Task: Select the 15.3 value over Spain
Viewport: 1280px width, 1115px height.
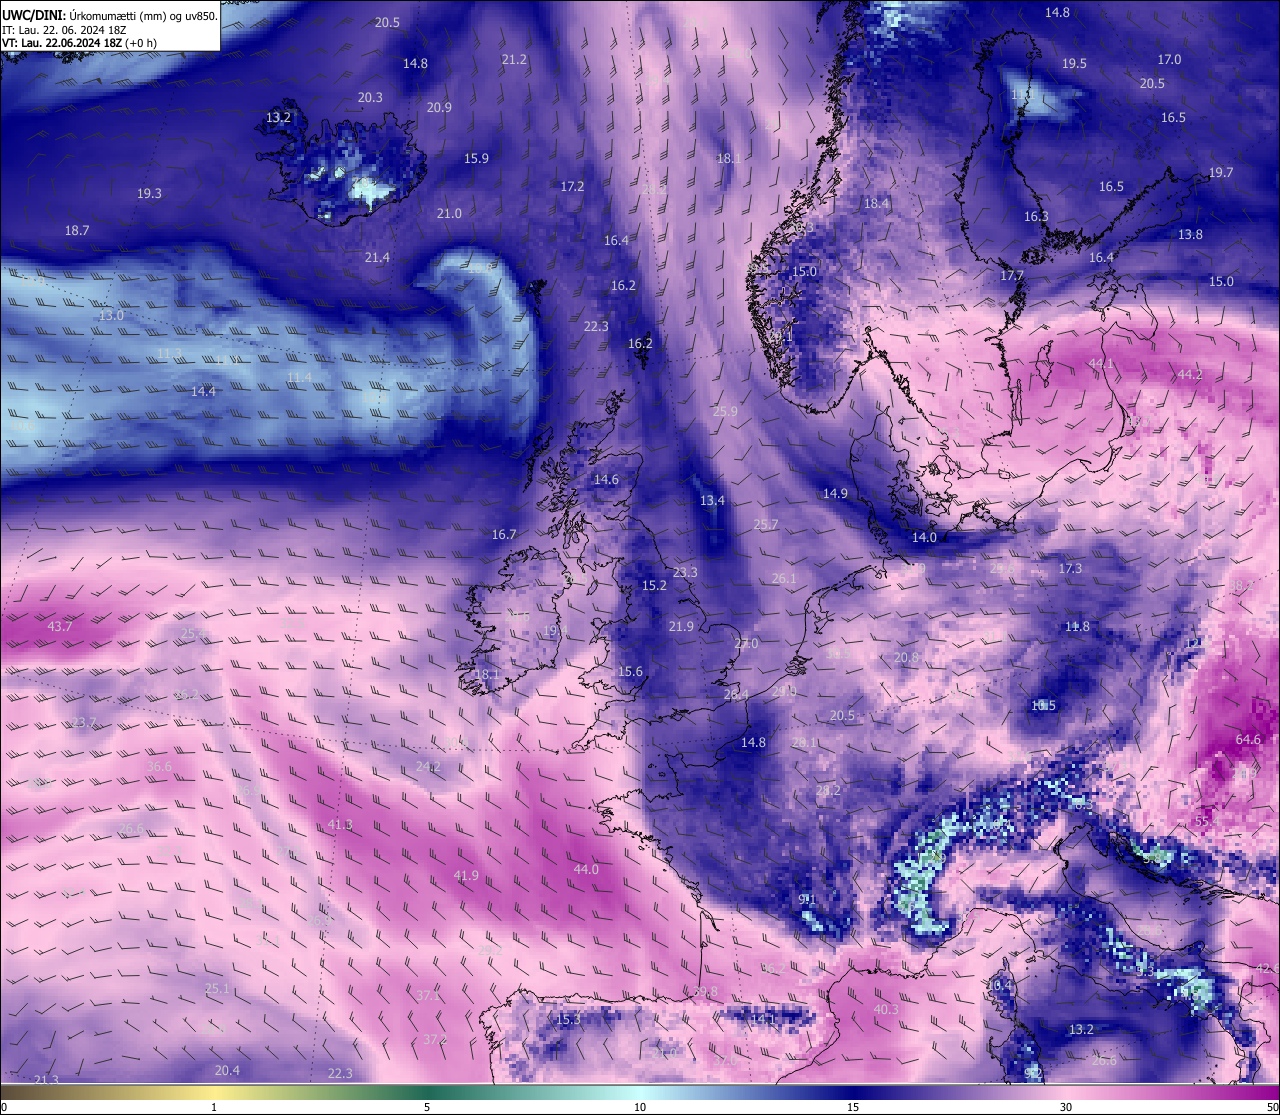Action: click(568, 1020)
